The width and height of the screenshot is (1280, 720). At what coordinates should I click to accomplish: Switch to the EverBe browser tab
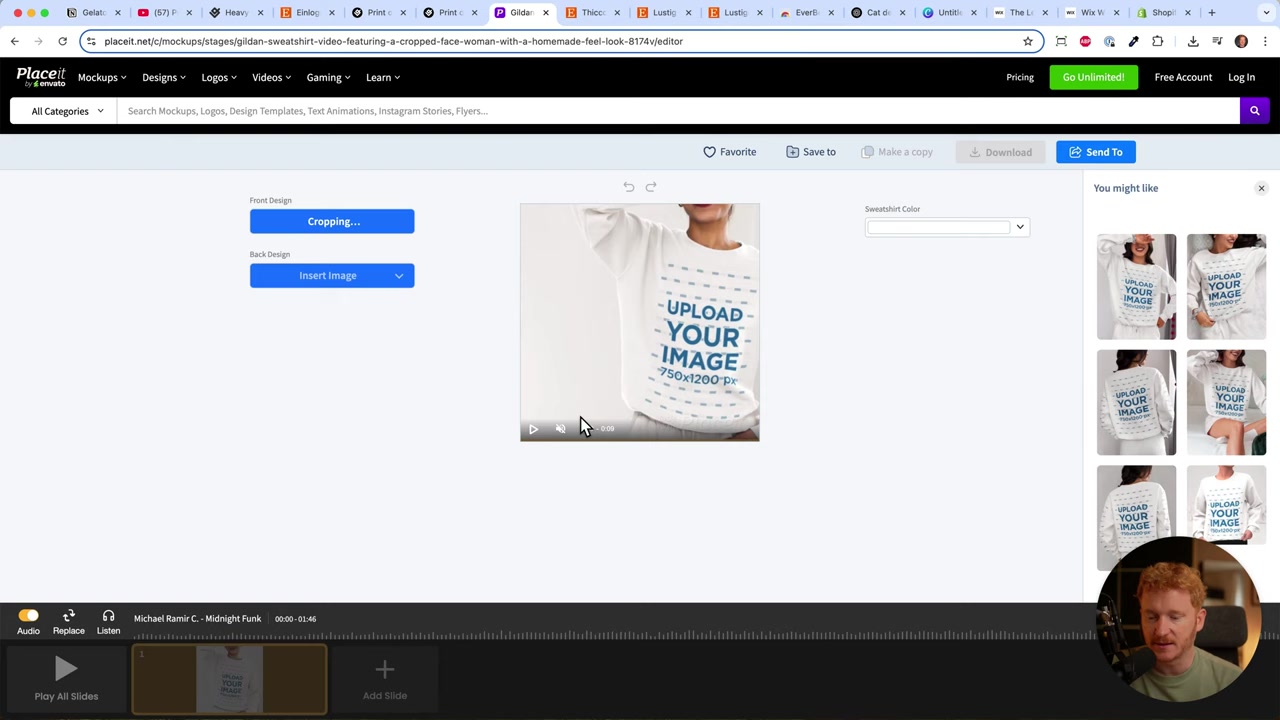point(806,13)
